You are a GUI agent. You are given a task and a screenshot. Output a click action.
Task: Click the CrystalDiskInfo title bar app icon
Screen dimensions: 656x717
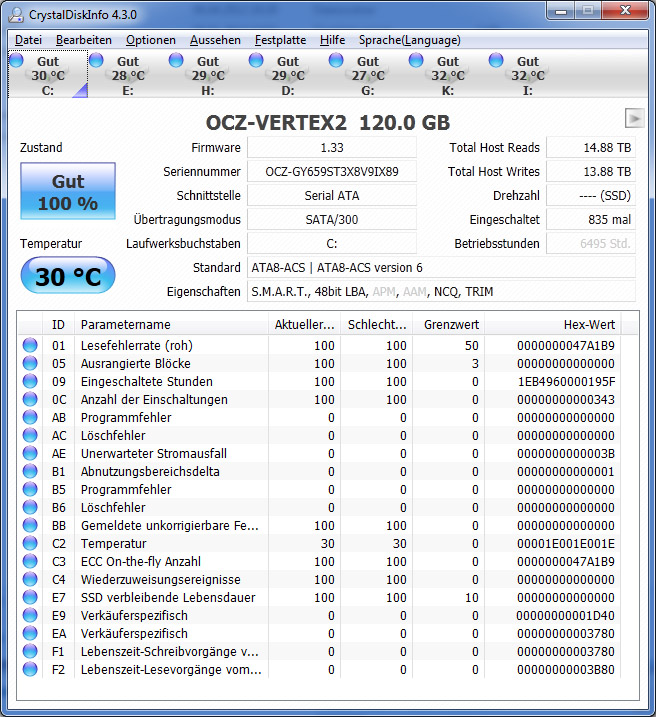pos(16,15)
